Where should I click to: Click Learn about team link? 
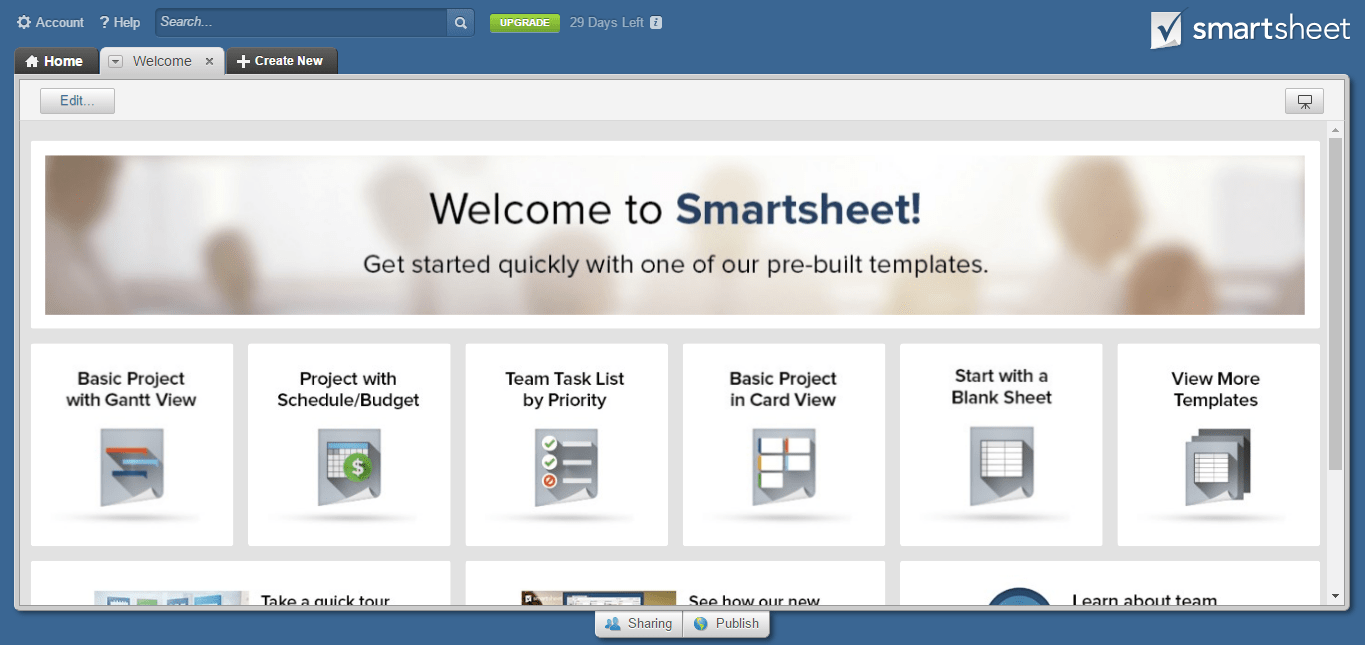1144,600
